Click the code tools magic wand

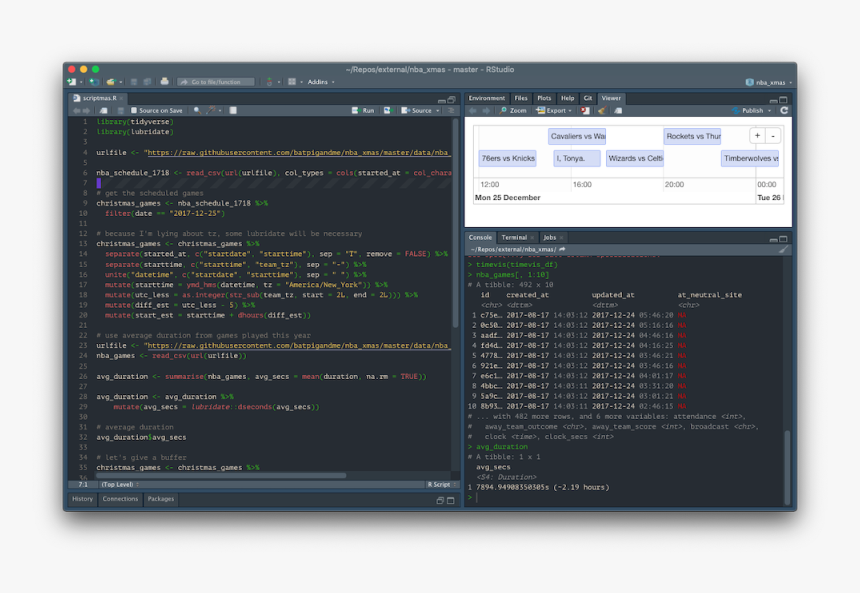coord(211,110)
